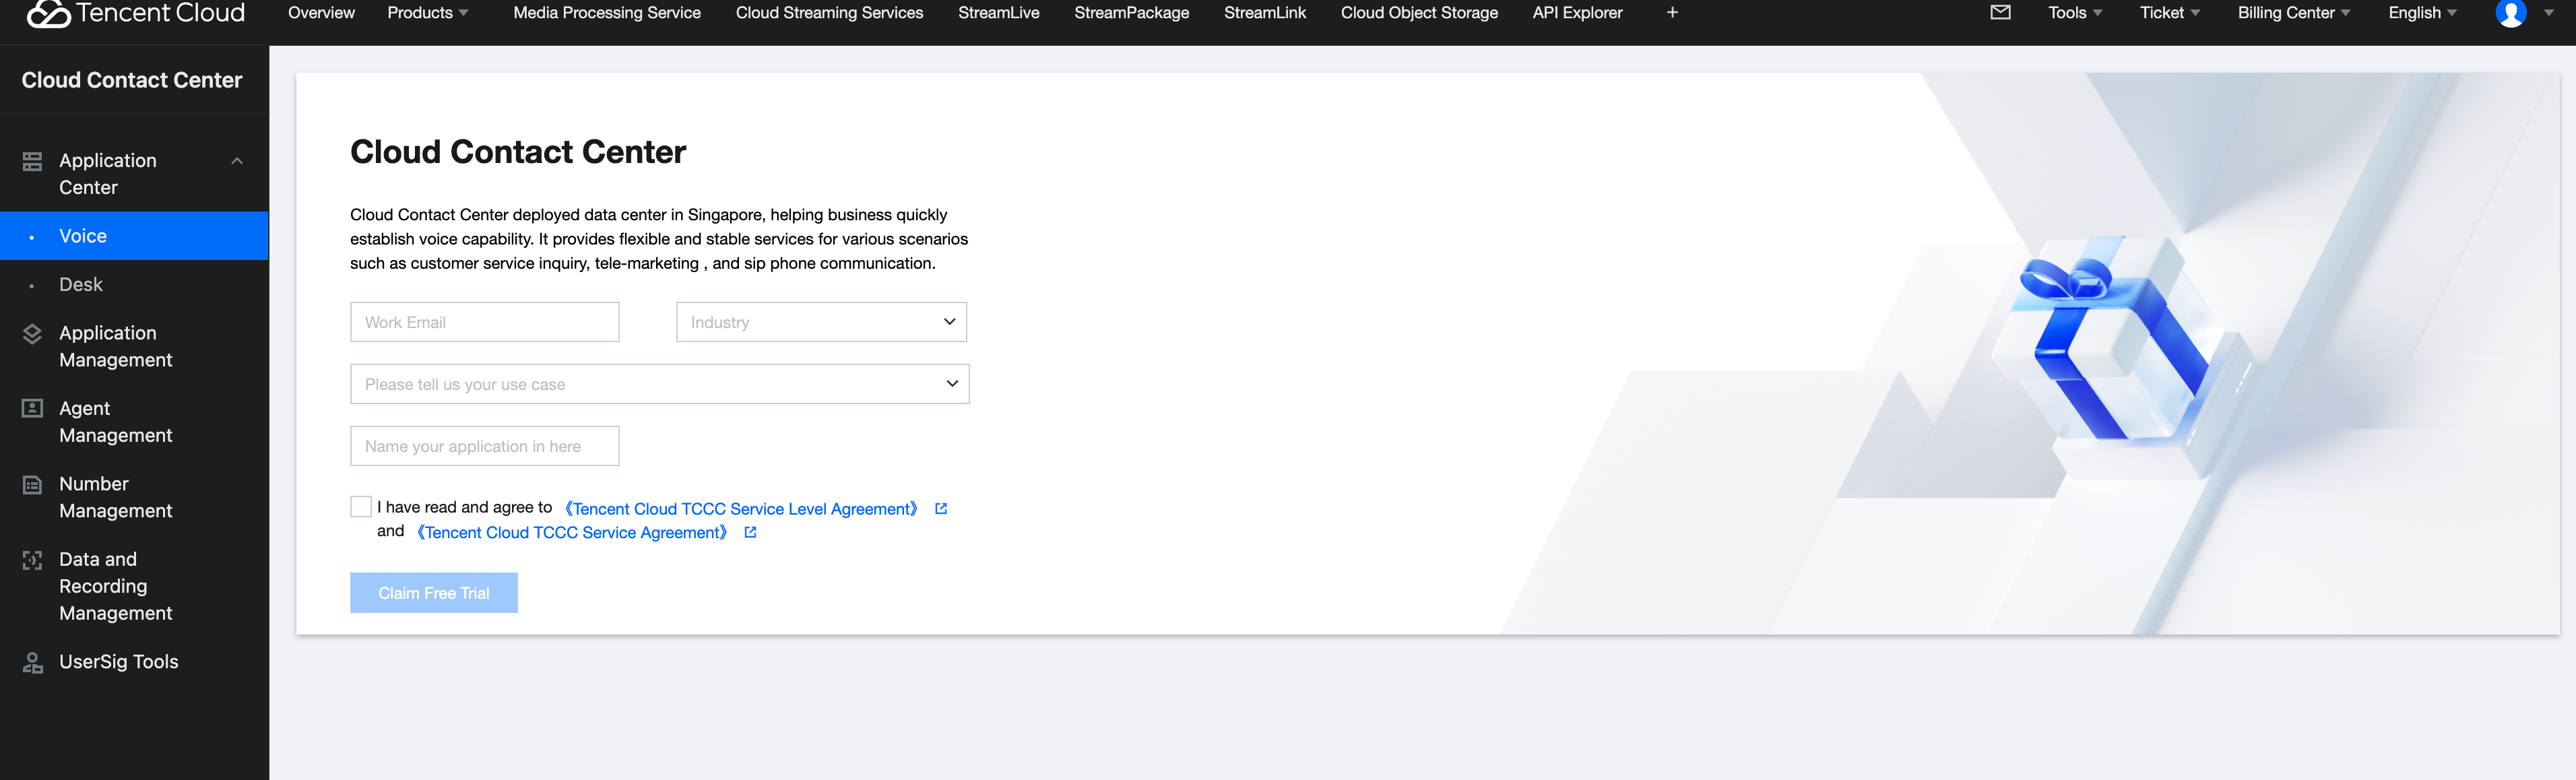This screenshot has width=2576, height=780.
Task: Open external link icon beside Service Level Agreement
Action: click(940, 509)
